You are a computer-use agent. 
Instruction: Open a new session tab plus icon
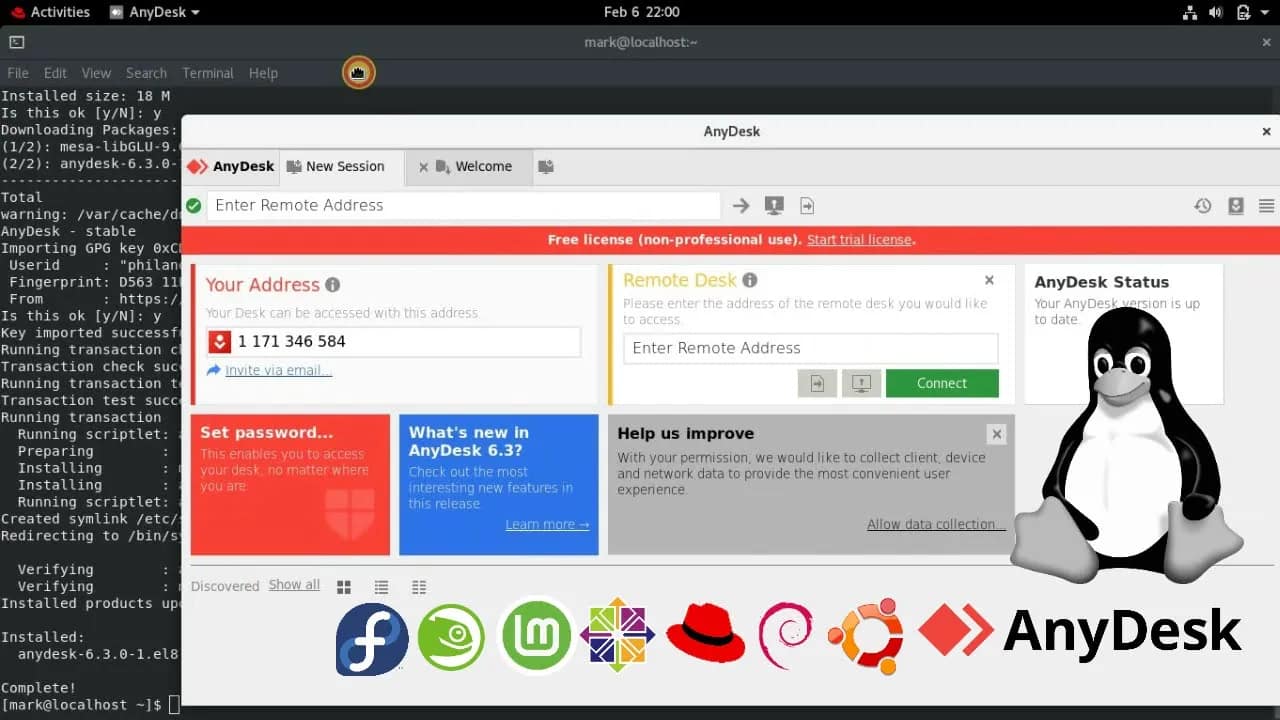pos(546,167)
